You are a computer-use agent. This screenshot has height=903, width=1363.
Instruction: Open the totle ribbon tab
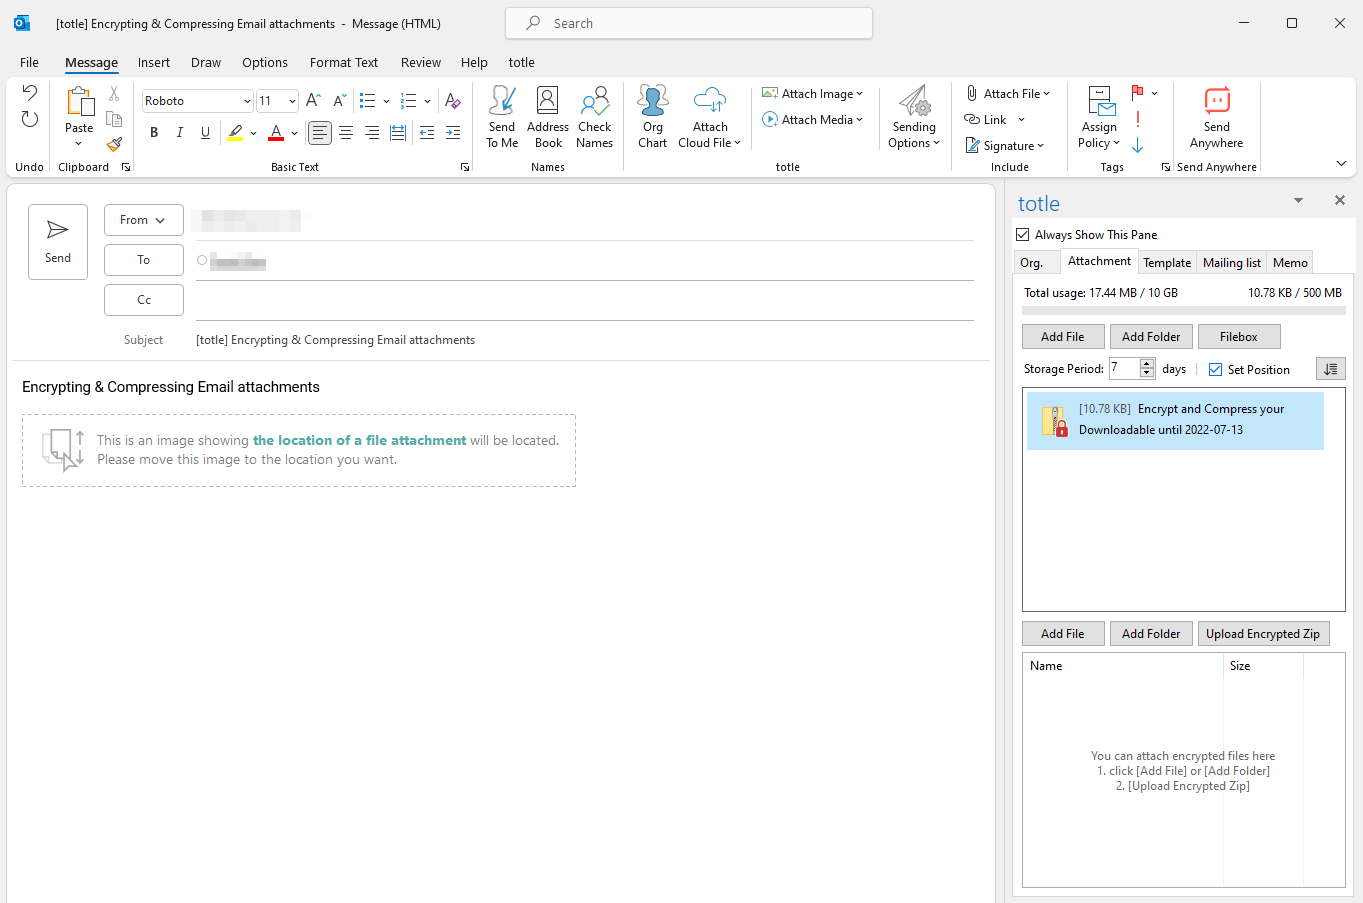(x=522, y=62)
